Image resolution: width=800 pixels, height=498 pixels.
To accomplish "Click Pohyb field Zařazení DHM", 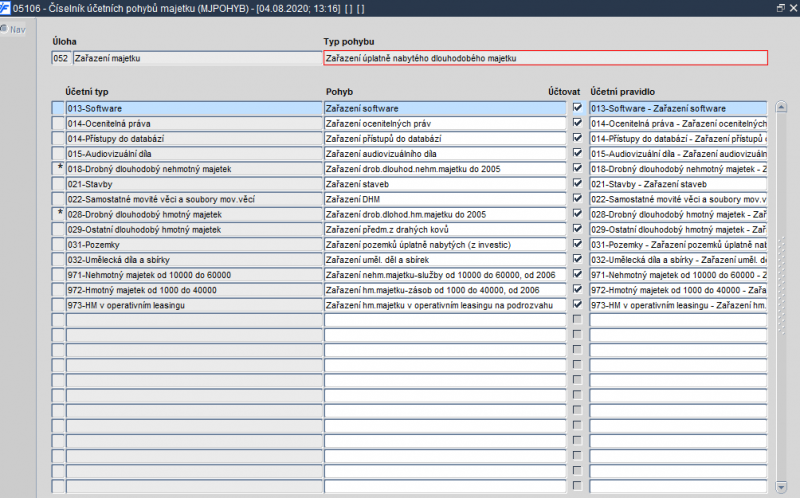I will pyautogui.click(x=445, y=199).
